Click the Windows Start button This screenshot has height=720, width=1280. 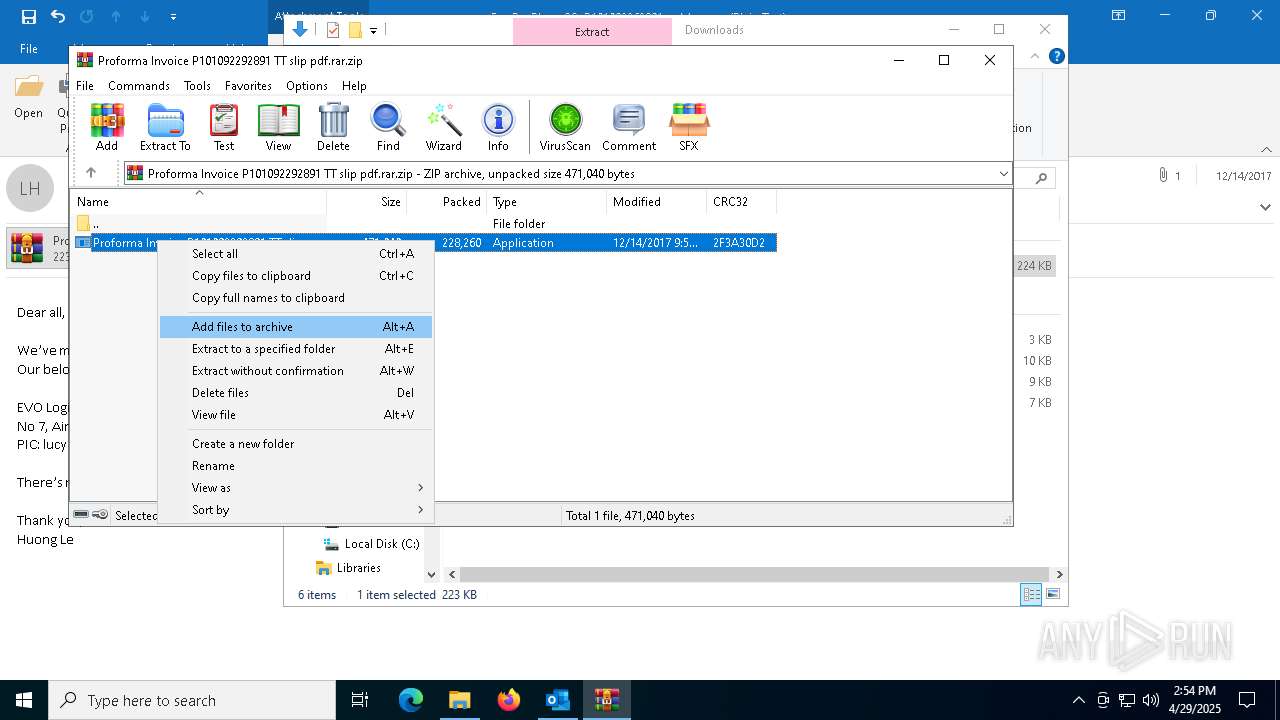click(24, 700)
